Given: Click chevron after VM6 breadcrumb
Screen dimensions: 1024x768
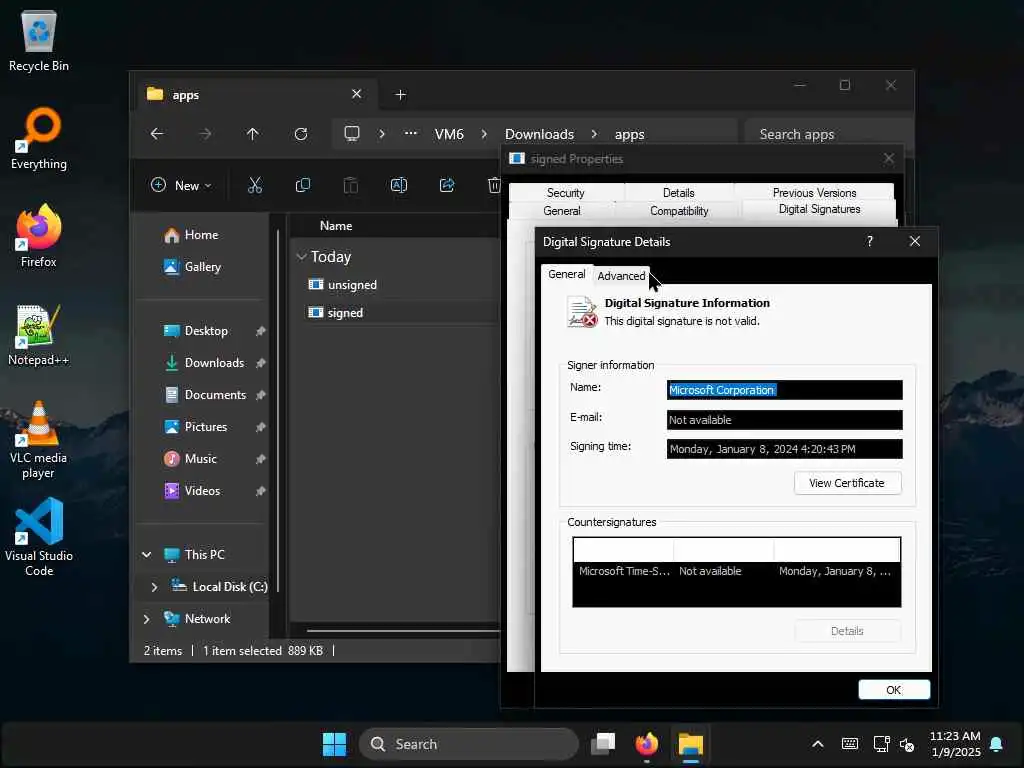Looking at the screenshot, I should click(484, 134).
